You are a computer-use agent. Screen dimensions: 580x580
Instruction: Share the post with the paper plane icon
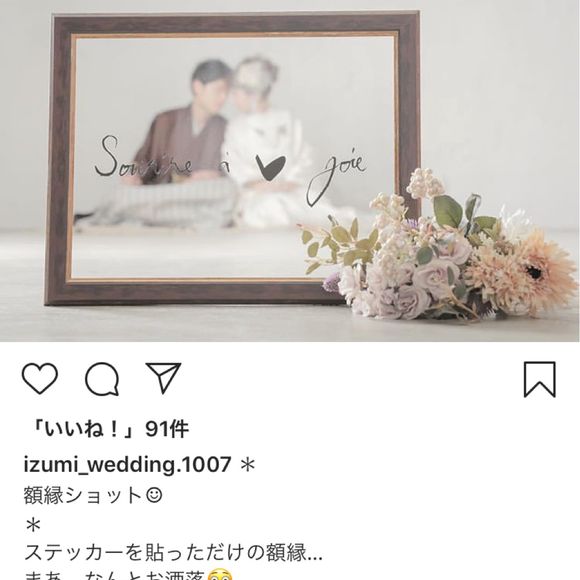coord(163,377)
